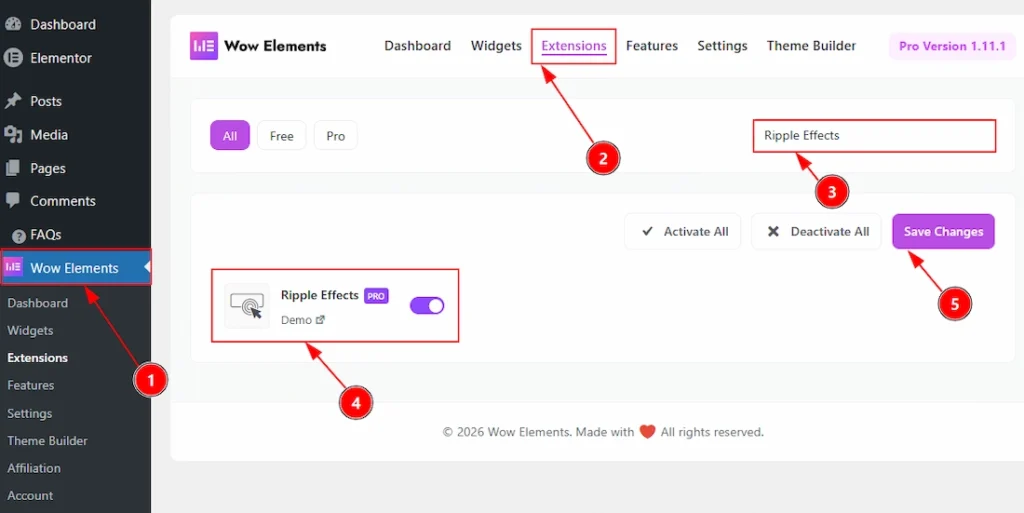This screenshot has width=1024, height=513.
Task: Filter extensions by Pro
Action: [336, 136]
